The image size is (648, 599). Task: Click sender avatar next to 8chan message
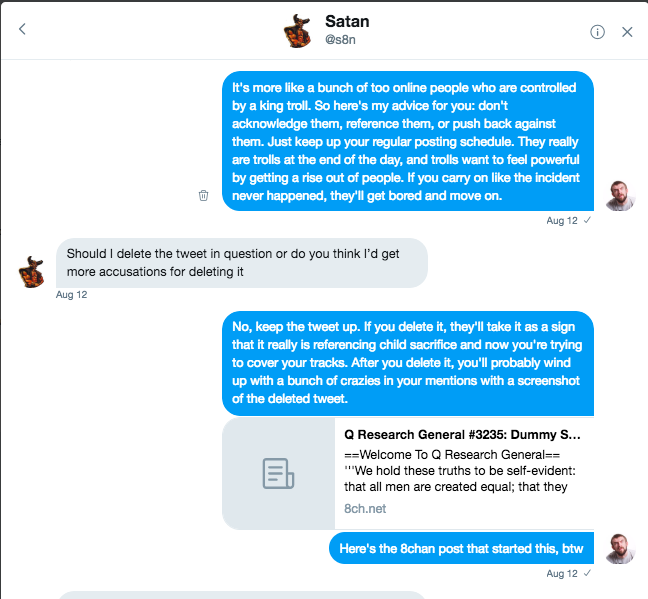[x=620, y=549]
